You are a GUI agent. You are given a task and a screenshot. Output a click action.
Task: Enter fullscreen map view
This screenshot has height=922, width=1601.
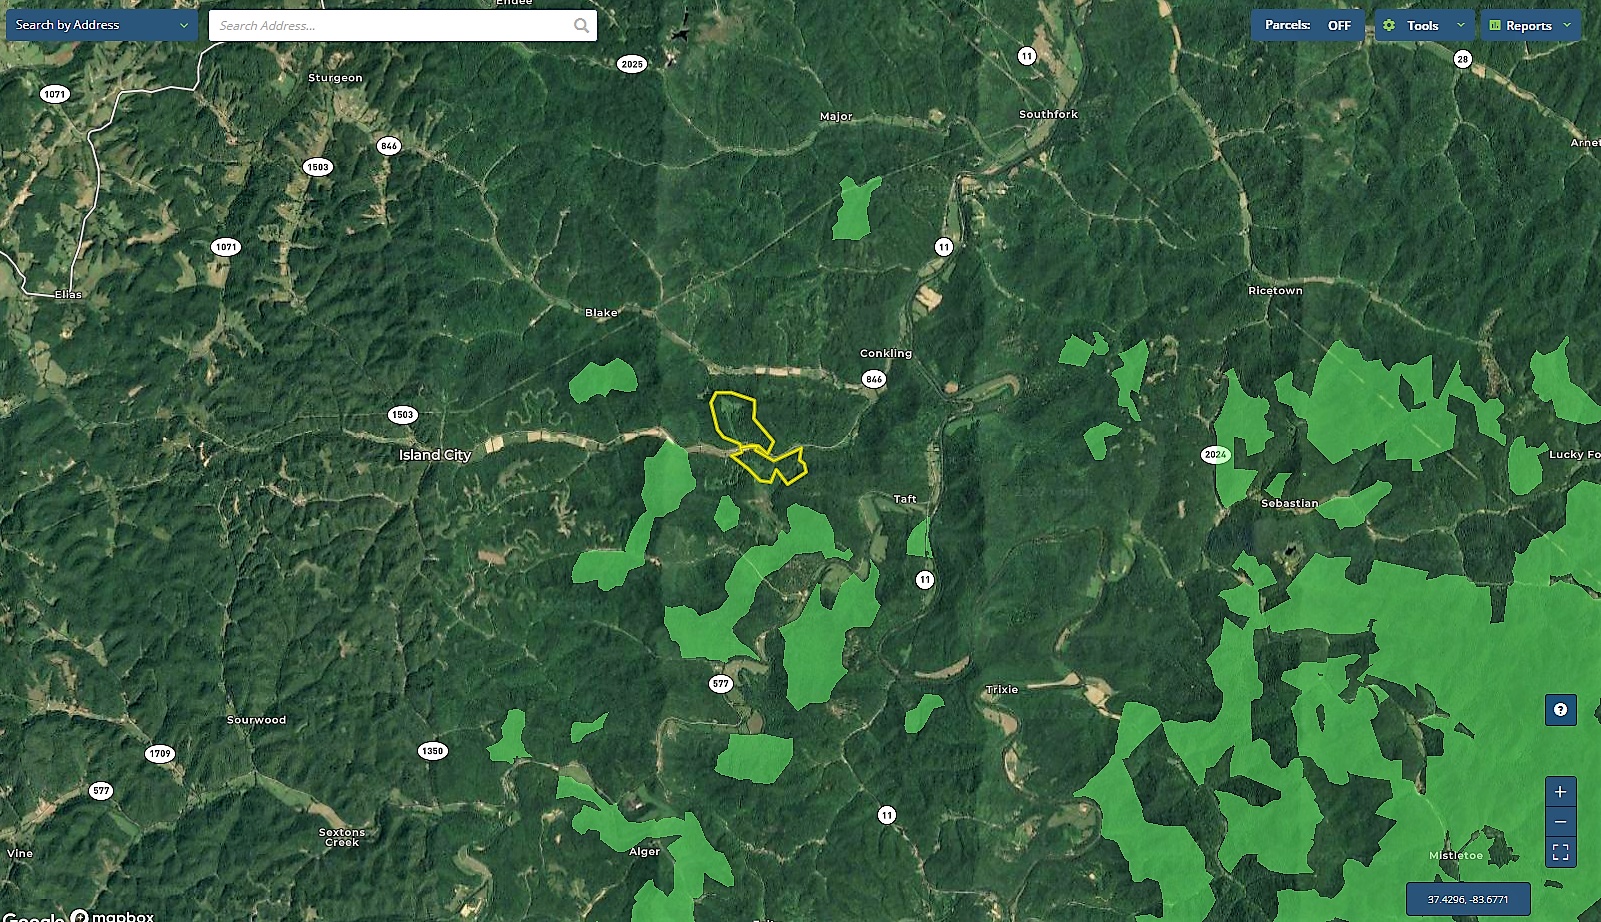[x=1560, y=852]
